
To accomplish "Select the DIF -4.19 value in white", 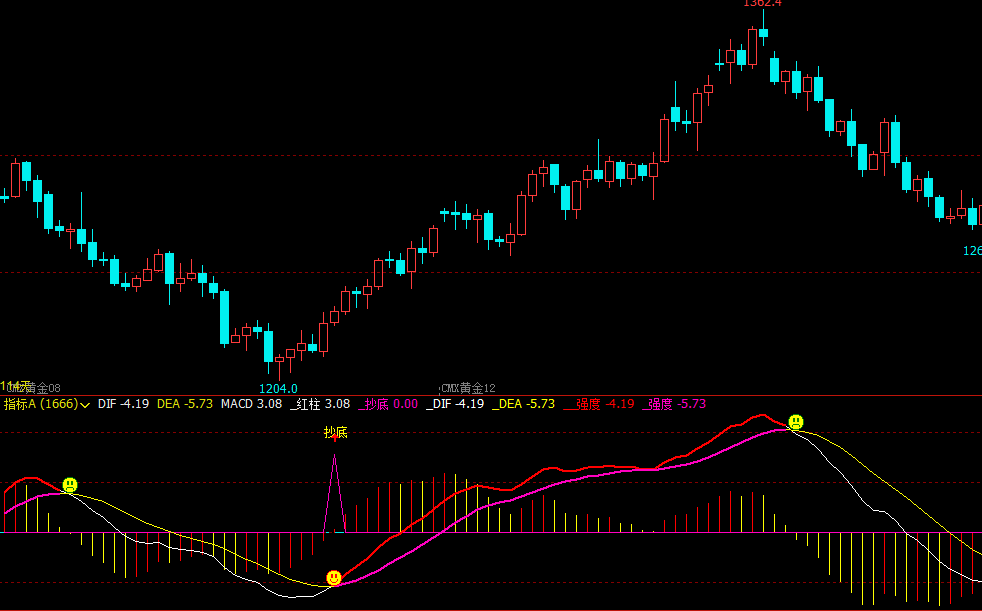I will coord(123,404).
